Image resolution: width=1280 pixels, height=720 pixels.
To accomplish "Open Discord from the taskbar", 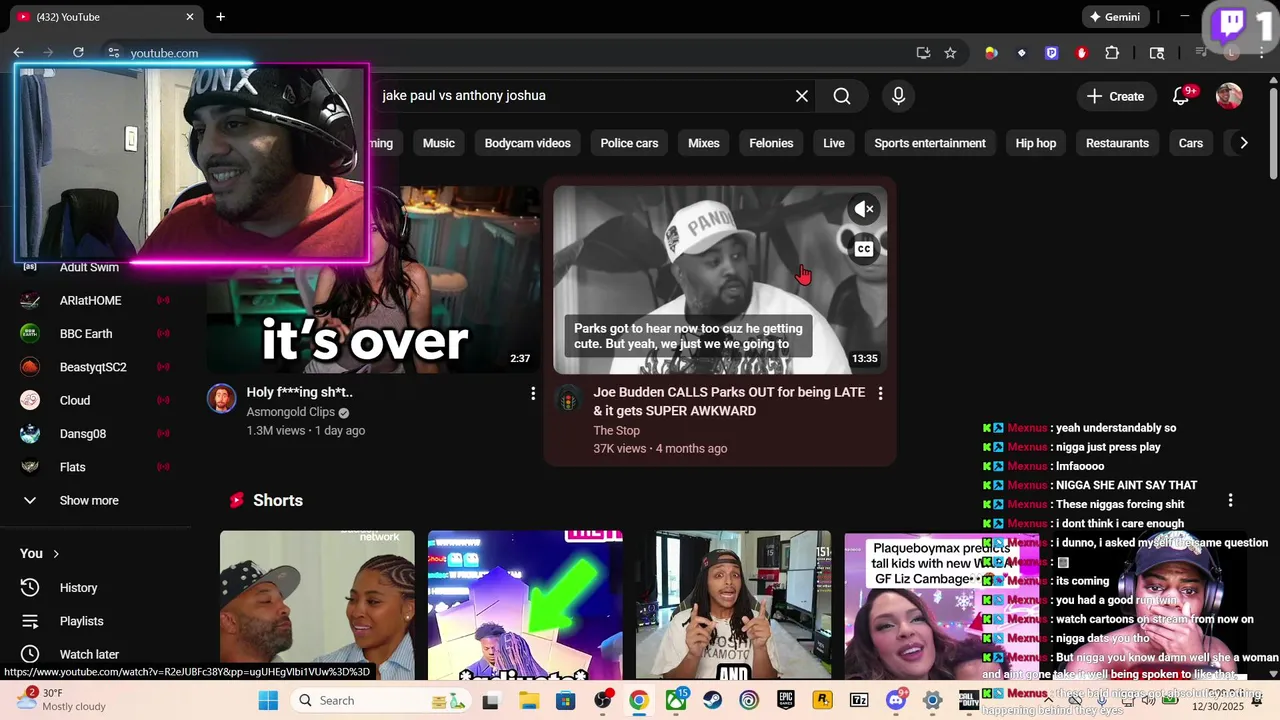I will pyautogui.click(x=896, y=700).
